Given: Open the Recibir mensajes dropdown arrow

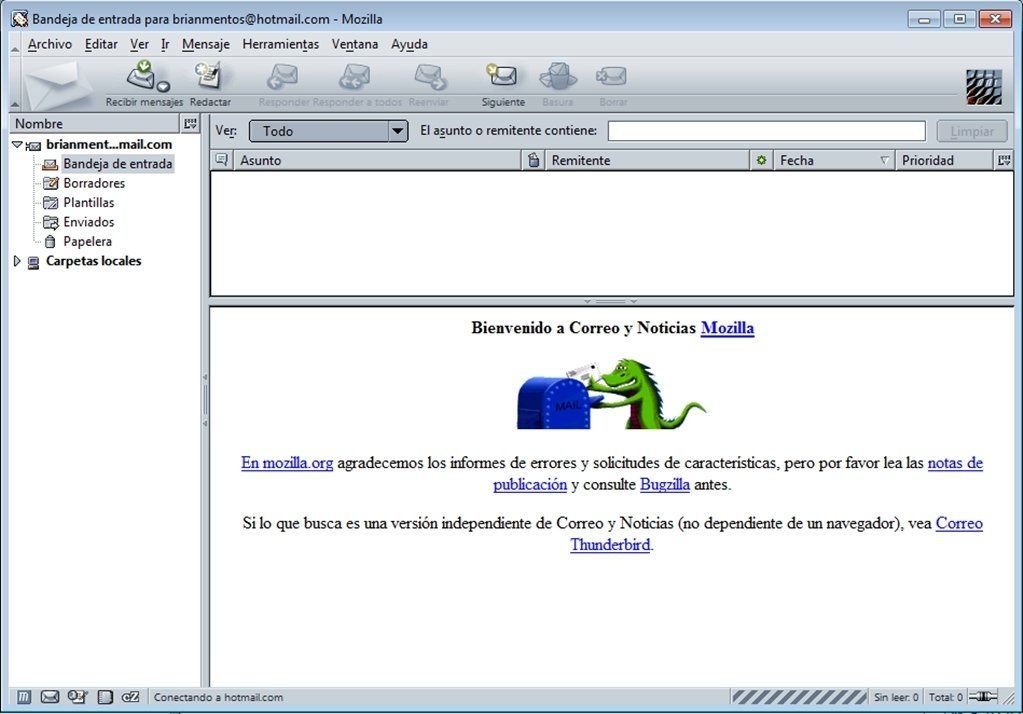Looking at the screenshot, I should coord(163,86).
